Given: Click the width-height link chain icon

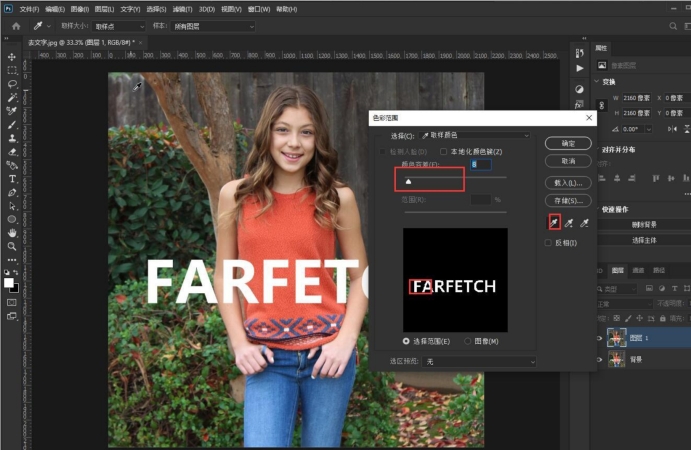Looking at the screenshot, I should coord(602,105).
